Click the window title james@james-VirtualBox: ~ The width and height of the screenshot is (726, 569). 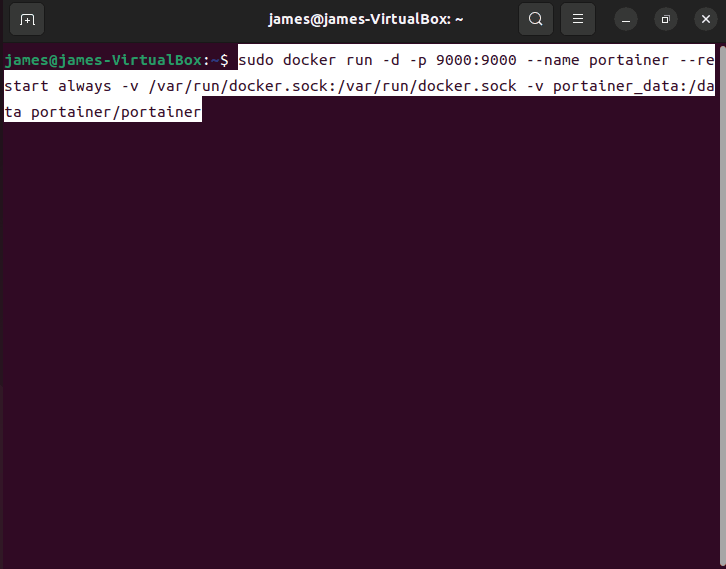(x=366, y=19)
